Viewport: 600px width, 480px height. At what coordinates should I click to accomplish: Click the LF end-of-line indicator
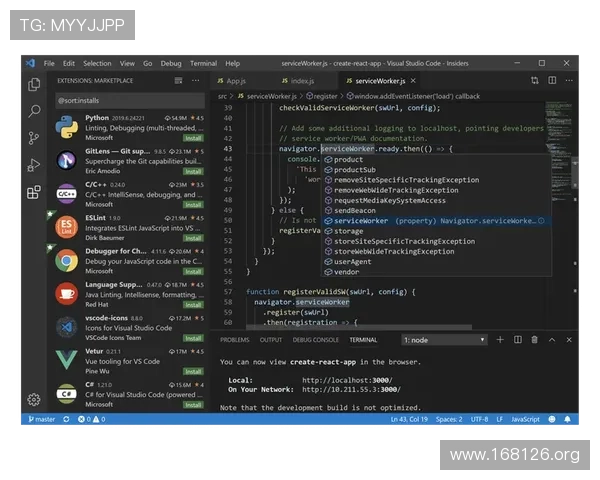click(x=499, y=419)
